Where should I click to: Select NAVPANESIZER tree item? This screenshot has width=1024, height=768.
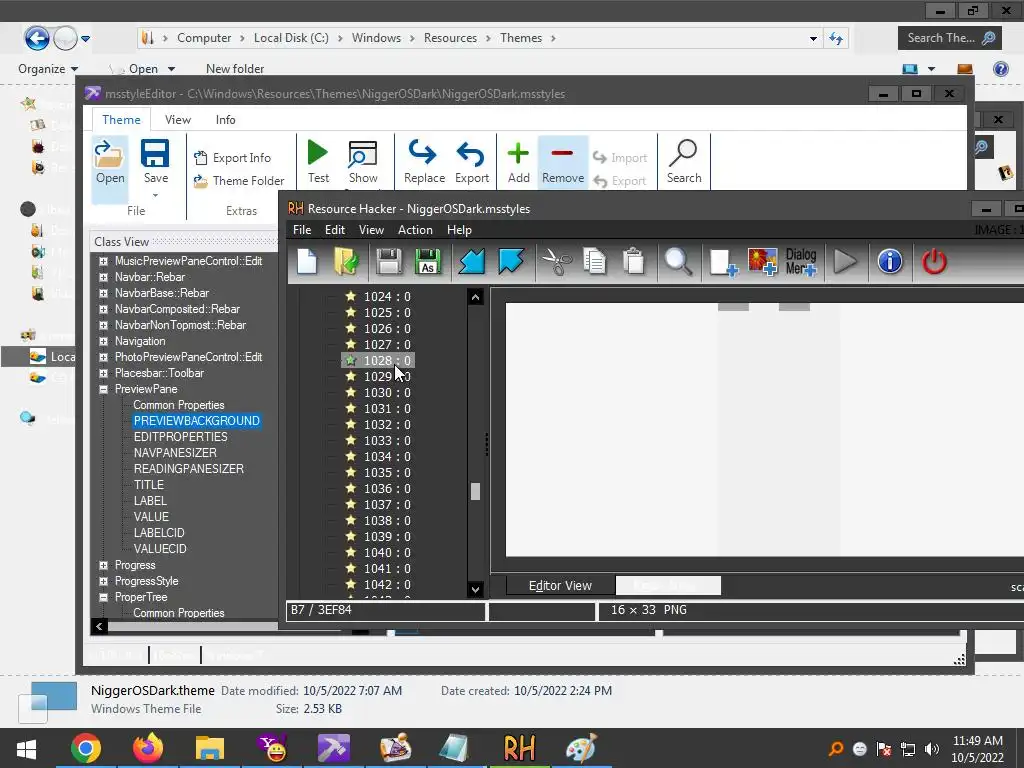click(175, 453)
